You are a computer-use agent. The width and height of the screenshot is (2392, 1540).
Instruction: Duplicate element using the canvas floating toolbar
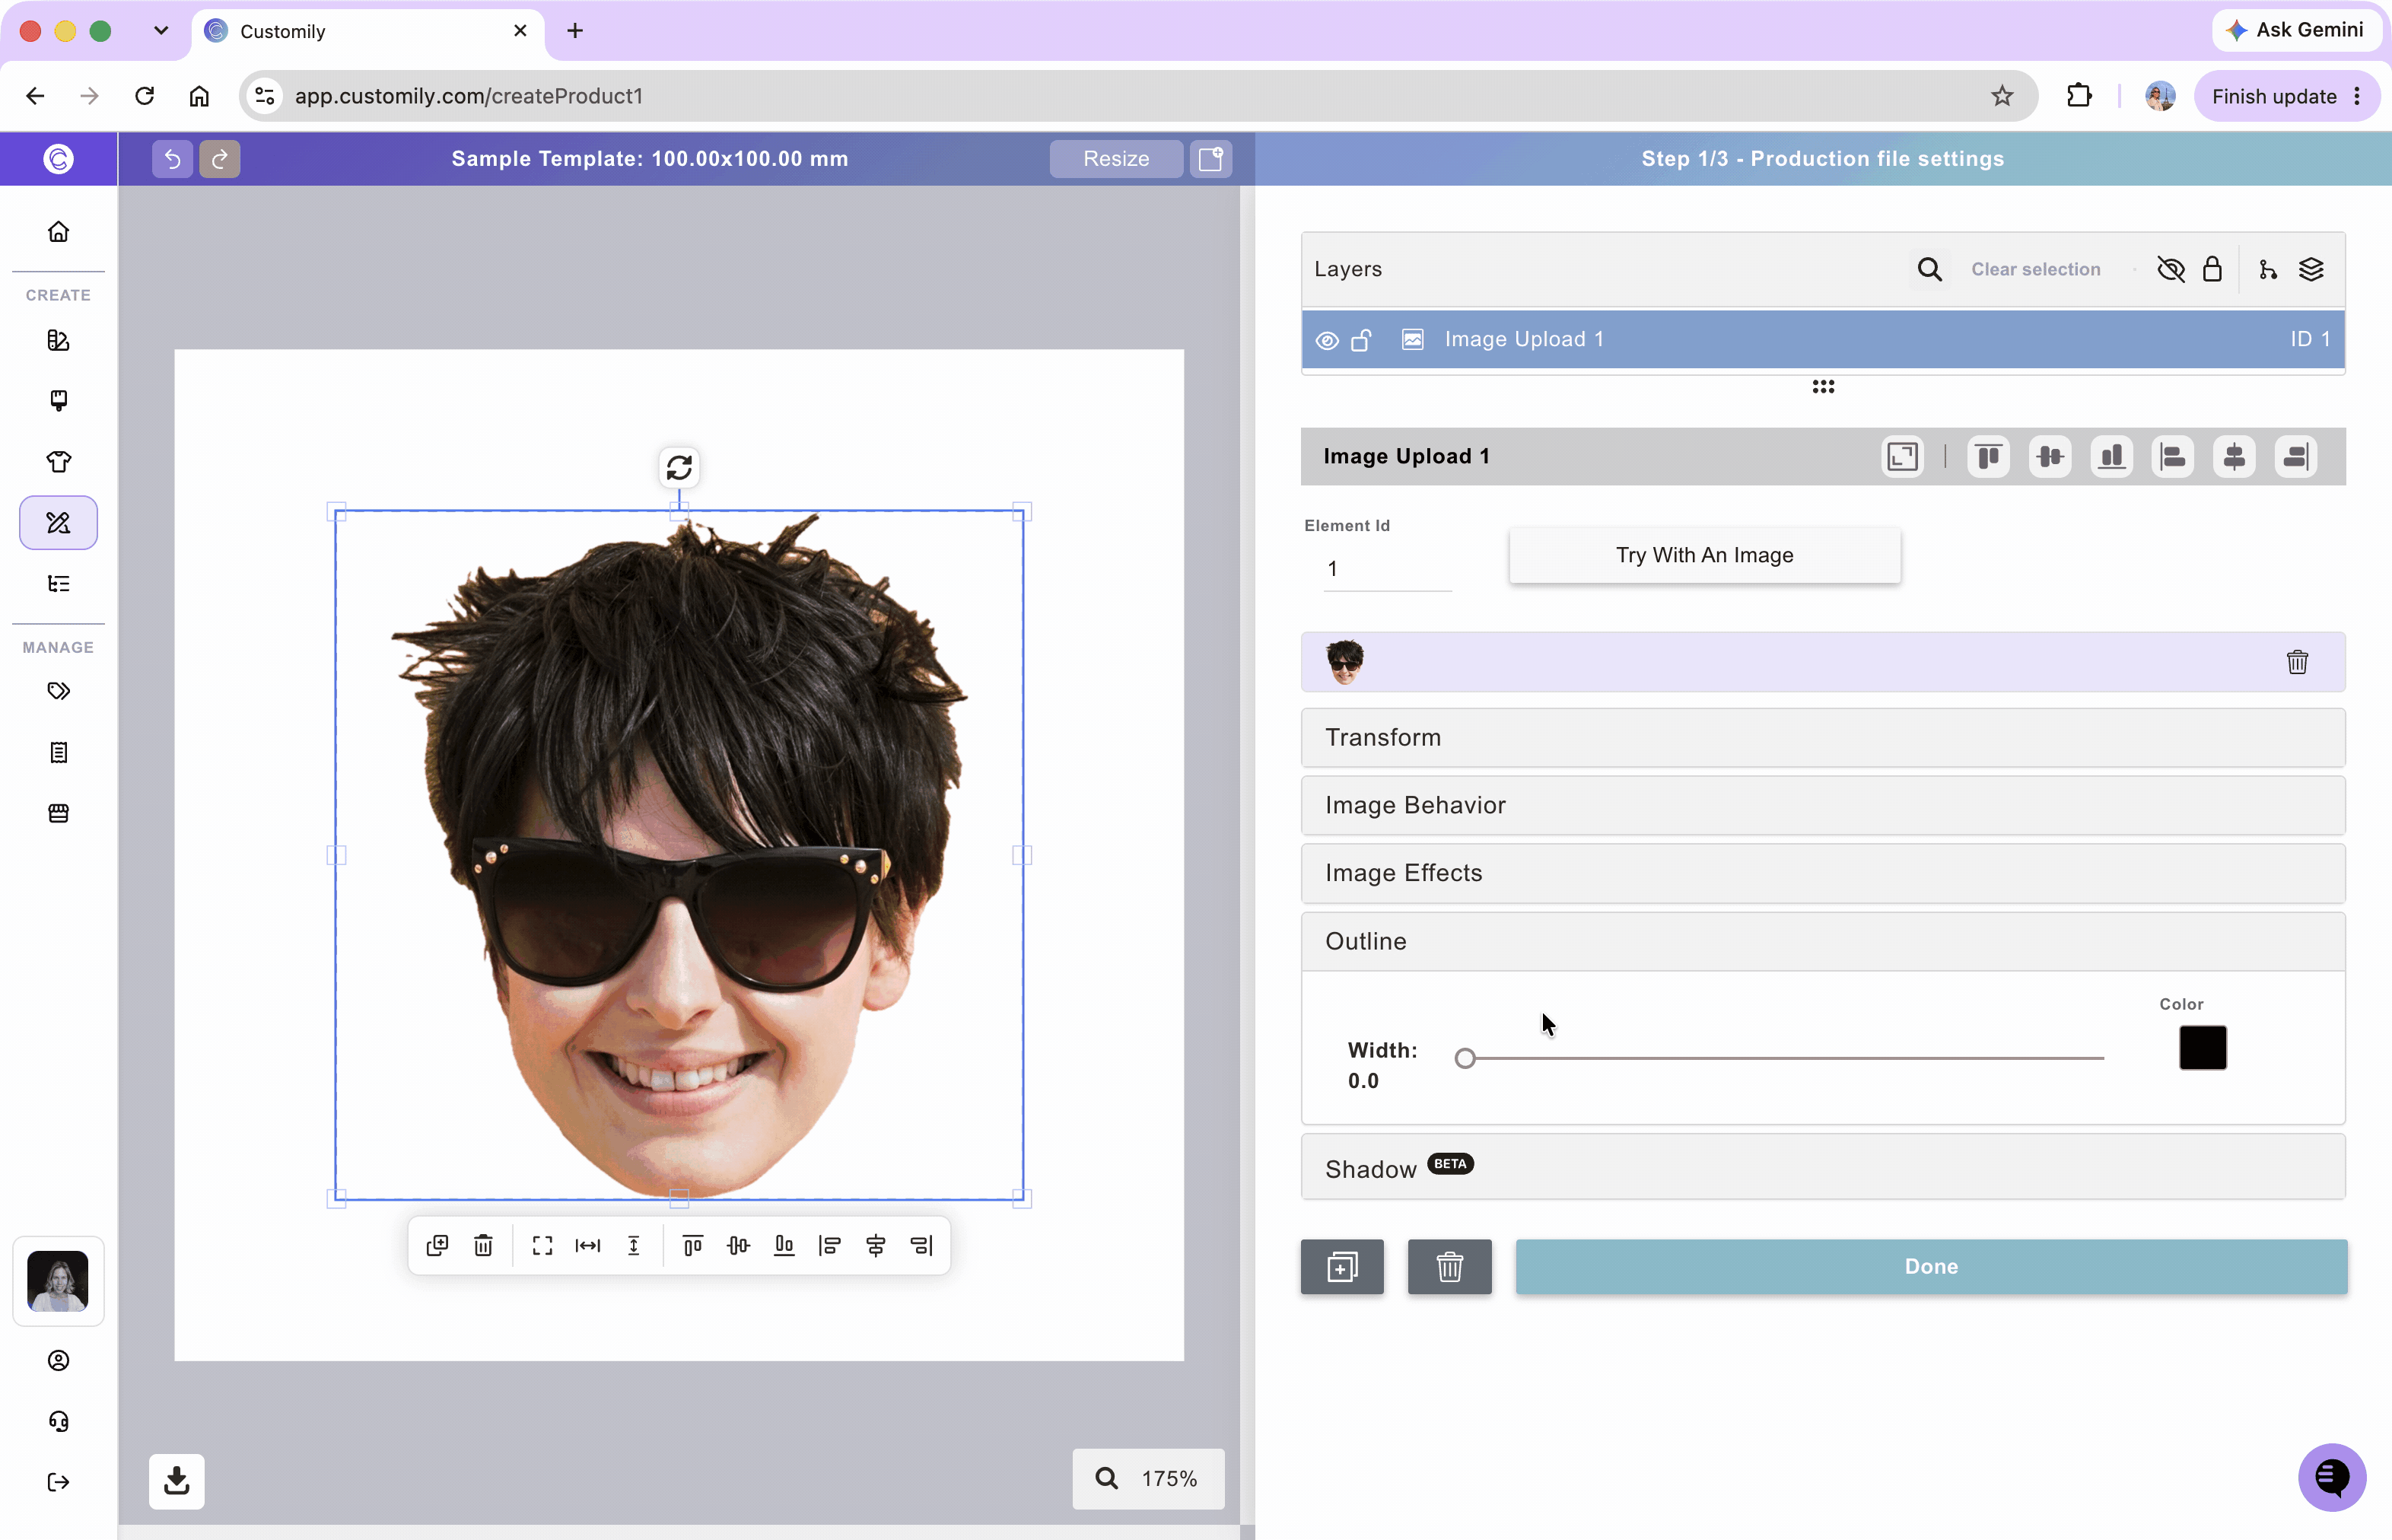coord(437,1245)
